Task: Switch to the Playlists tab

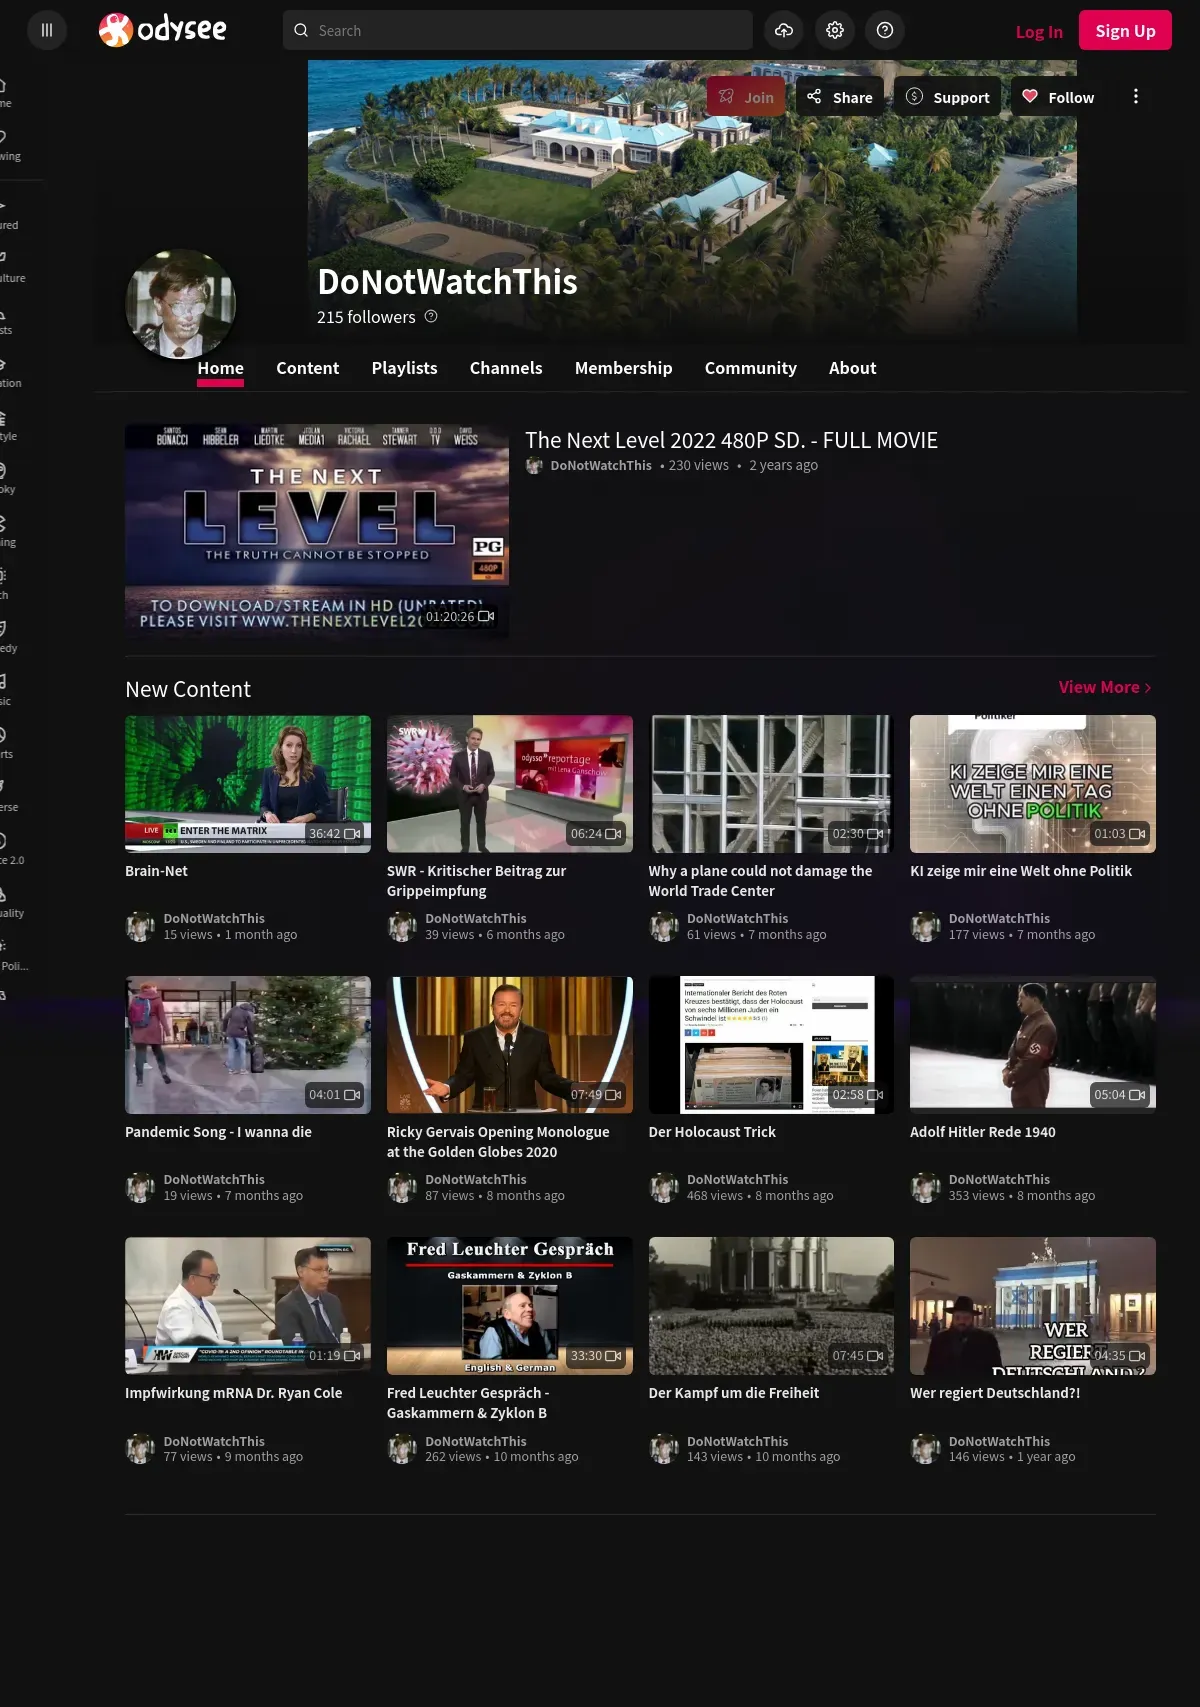Action: pos(404,368)
